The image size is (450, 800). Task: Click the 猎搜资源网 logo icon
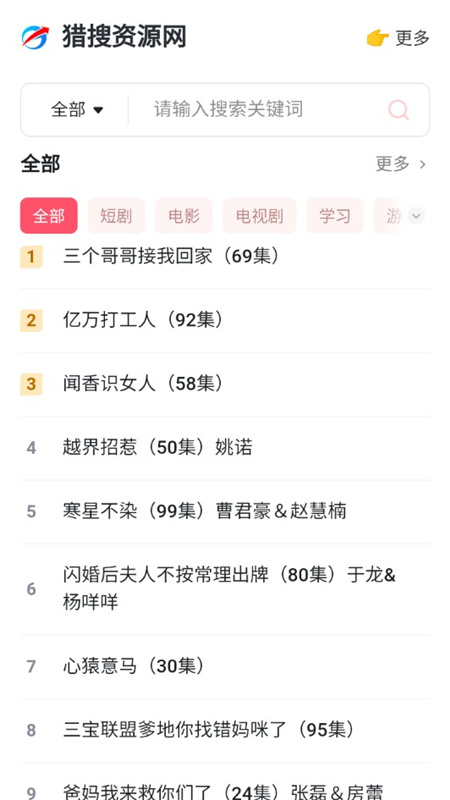click(35, 38)
